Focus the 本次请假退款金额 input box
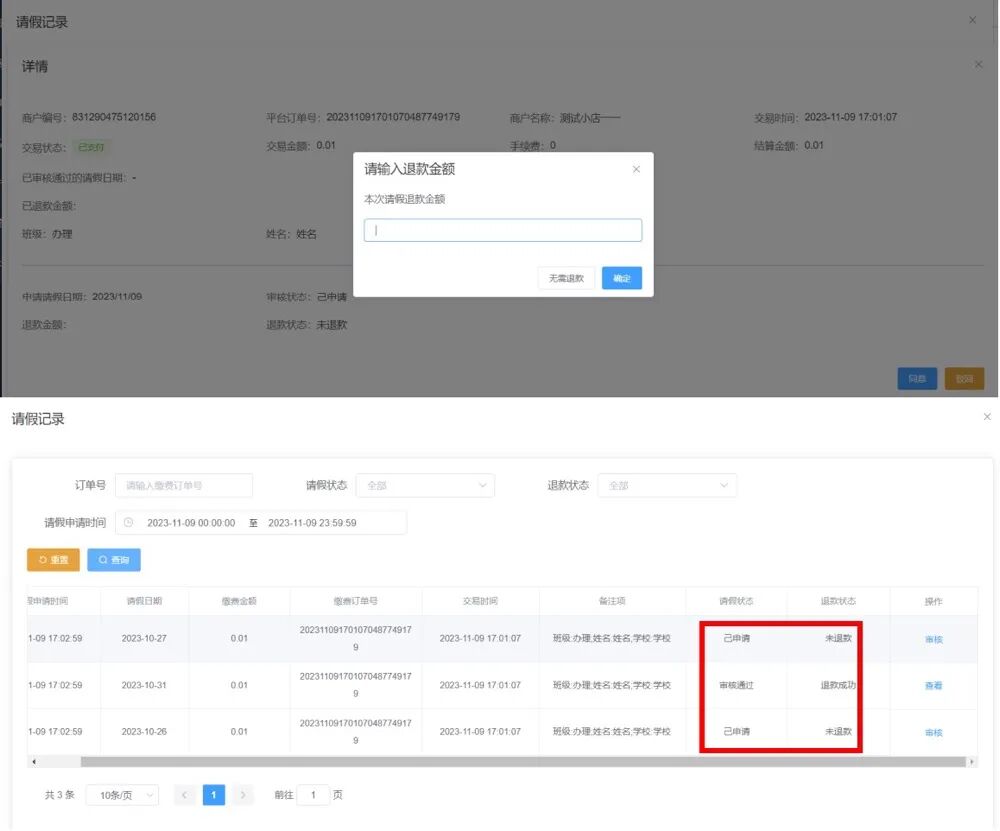Image resolution: width=1000 pixels, height=831 pixels. pyautogui.click(x=503, y=230)
